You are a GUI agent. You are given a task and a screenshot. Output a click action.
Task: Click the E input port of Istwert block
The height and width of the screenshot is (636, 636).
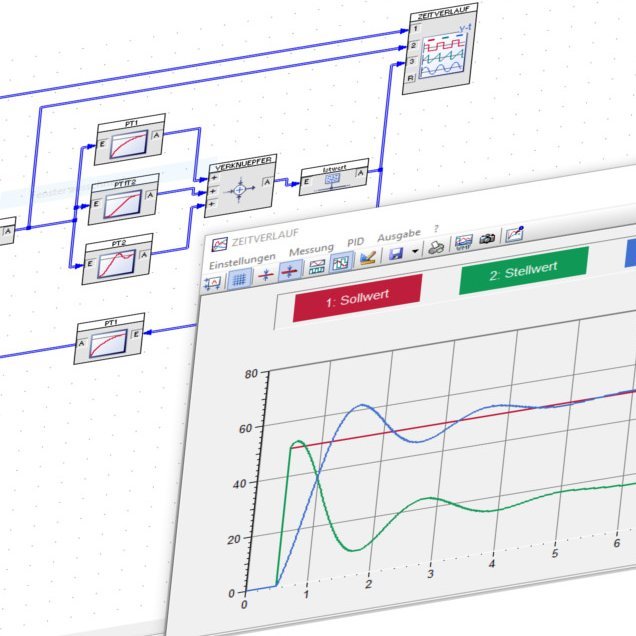[x=307, y=181]
